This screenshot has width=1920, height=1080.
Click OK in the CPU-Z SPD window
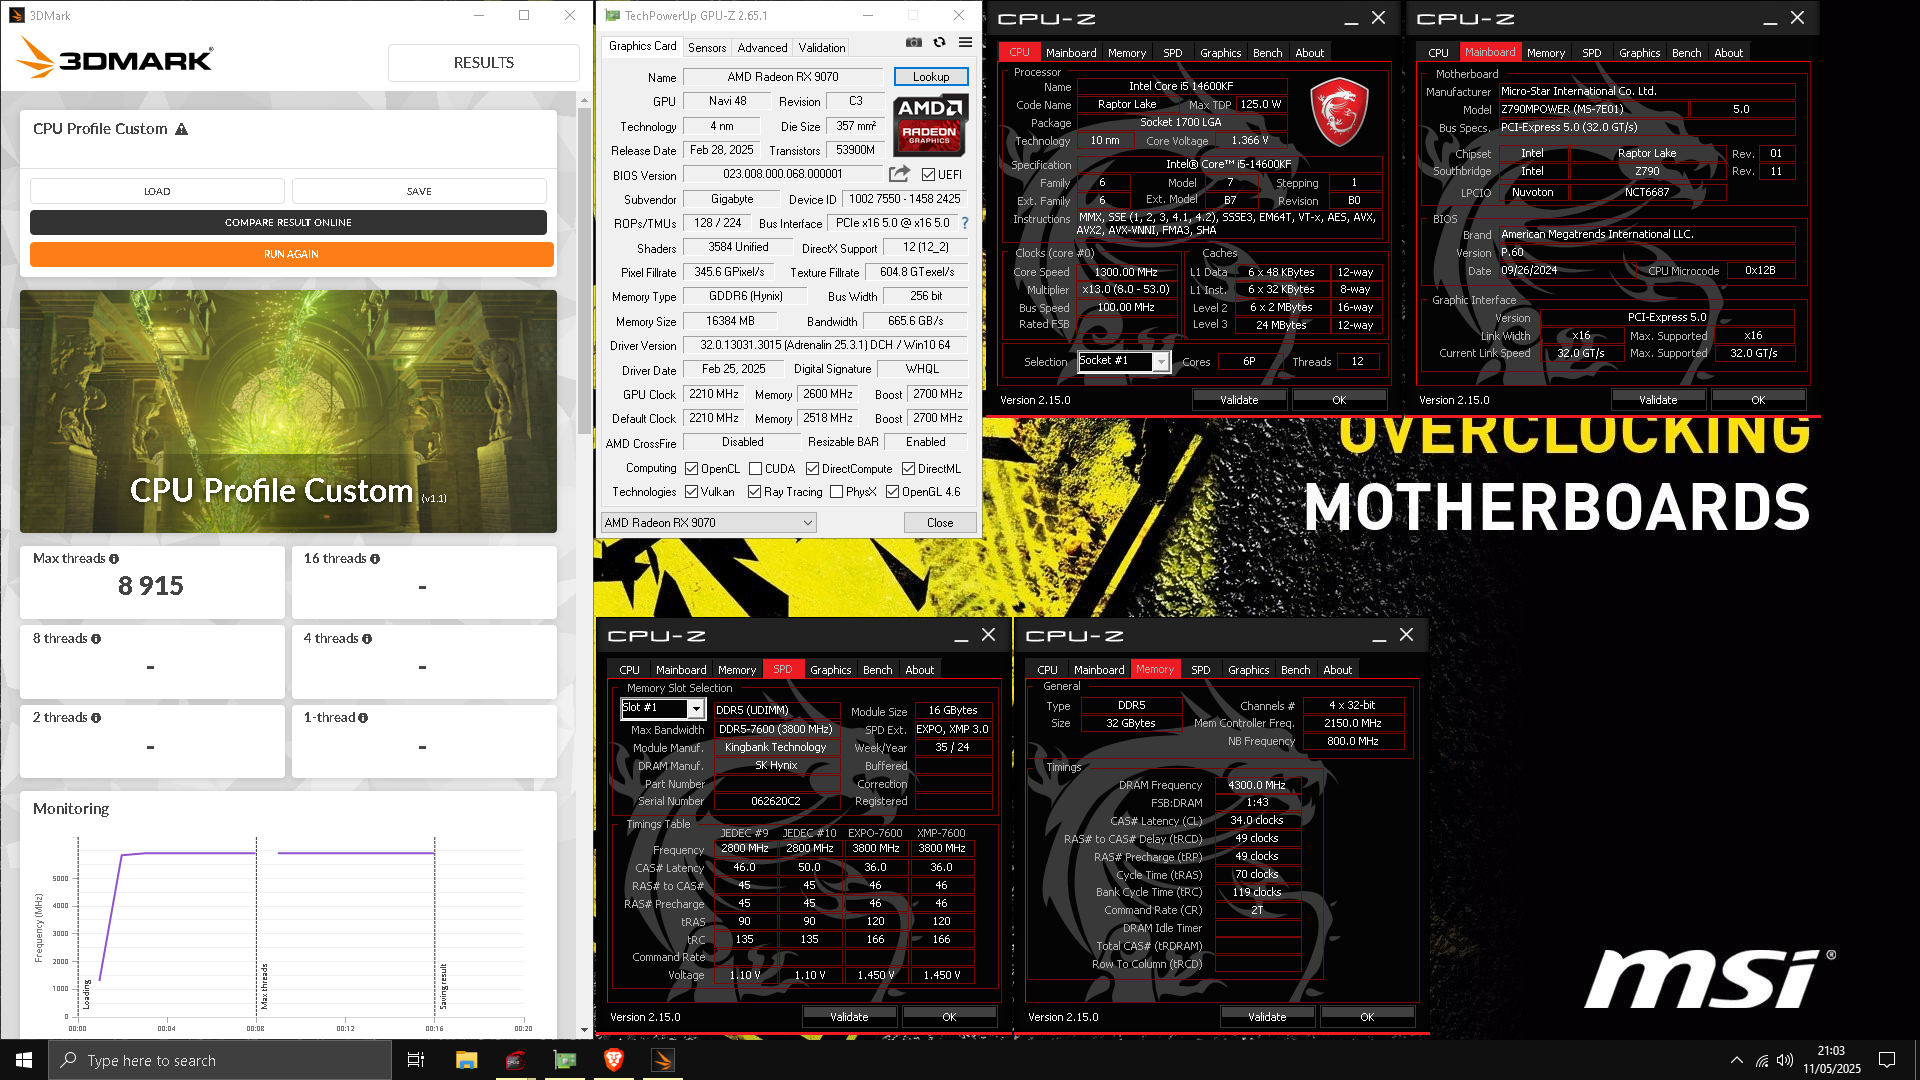click(949, 1017)
